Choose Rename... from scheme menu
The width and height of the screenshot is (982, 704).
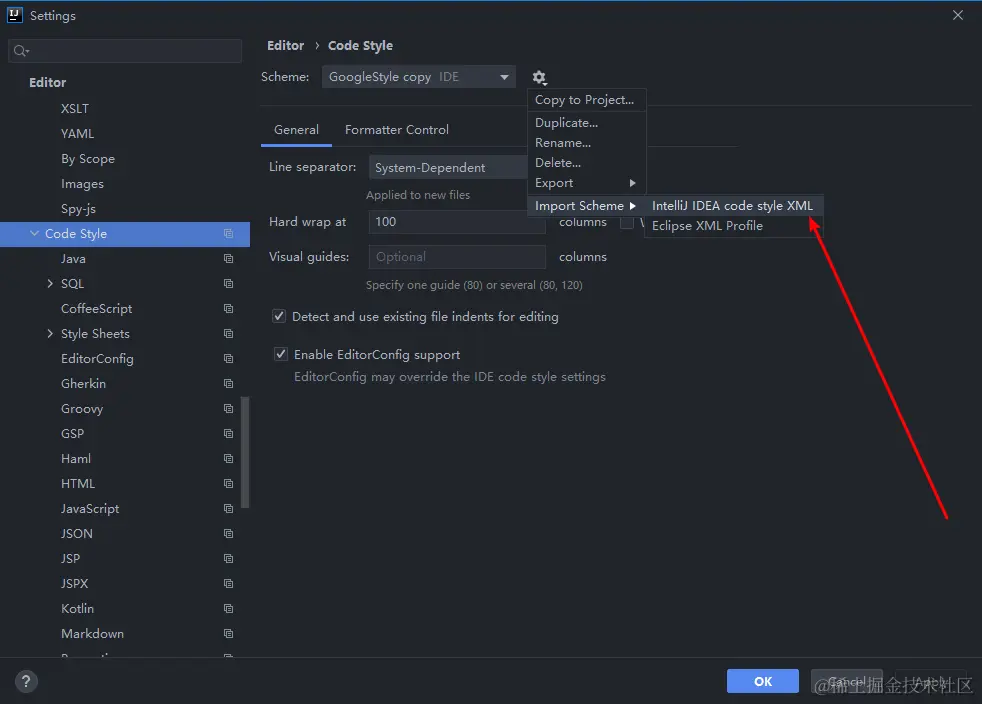586,143
